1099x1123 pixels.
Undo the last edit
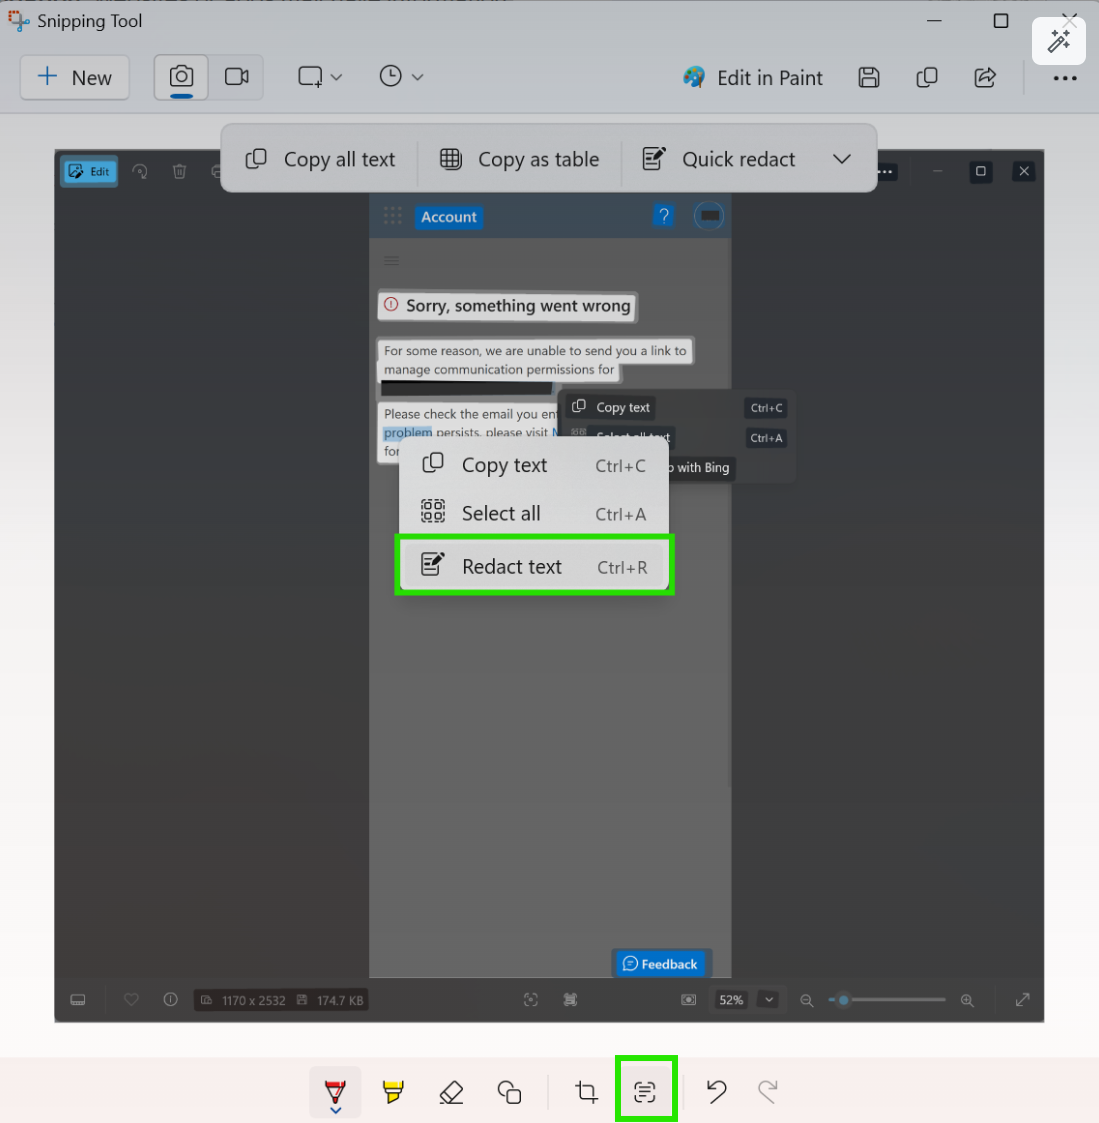pyautogui.click(x=716, y=1091)
